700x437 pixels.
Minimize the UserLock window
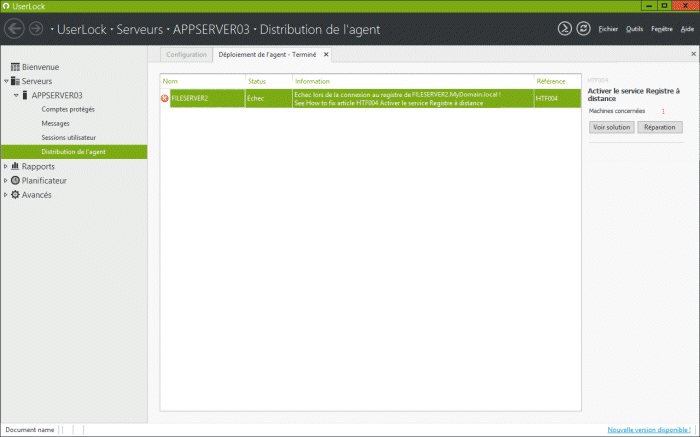[649, 6]
